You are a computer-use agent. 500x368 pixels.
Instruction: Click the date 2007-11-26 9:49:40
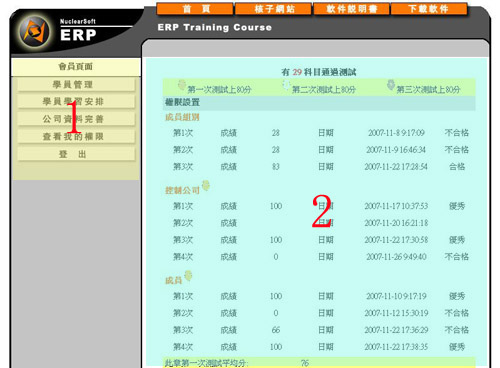(396, 257)
